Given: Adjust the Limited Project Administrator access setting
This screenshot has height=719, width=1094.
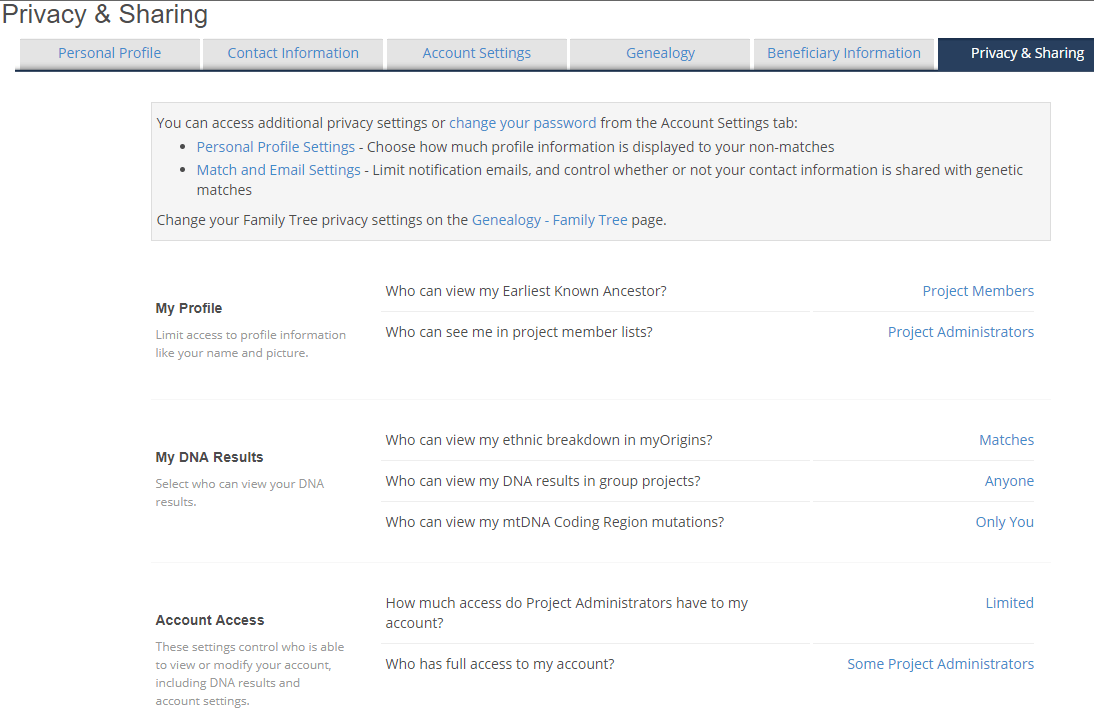Looking at the screenshot, I should click(x=1009, y=603).
